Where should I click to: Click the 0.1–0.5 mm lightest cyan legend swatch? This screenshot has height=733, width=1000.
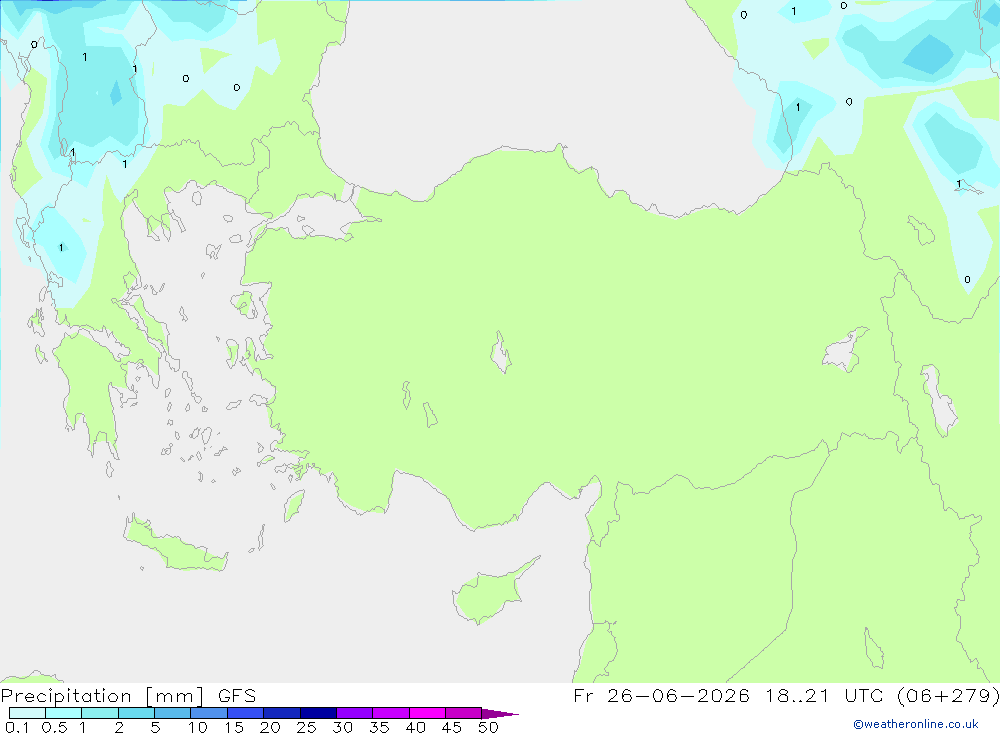[x=27, y=713]
